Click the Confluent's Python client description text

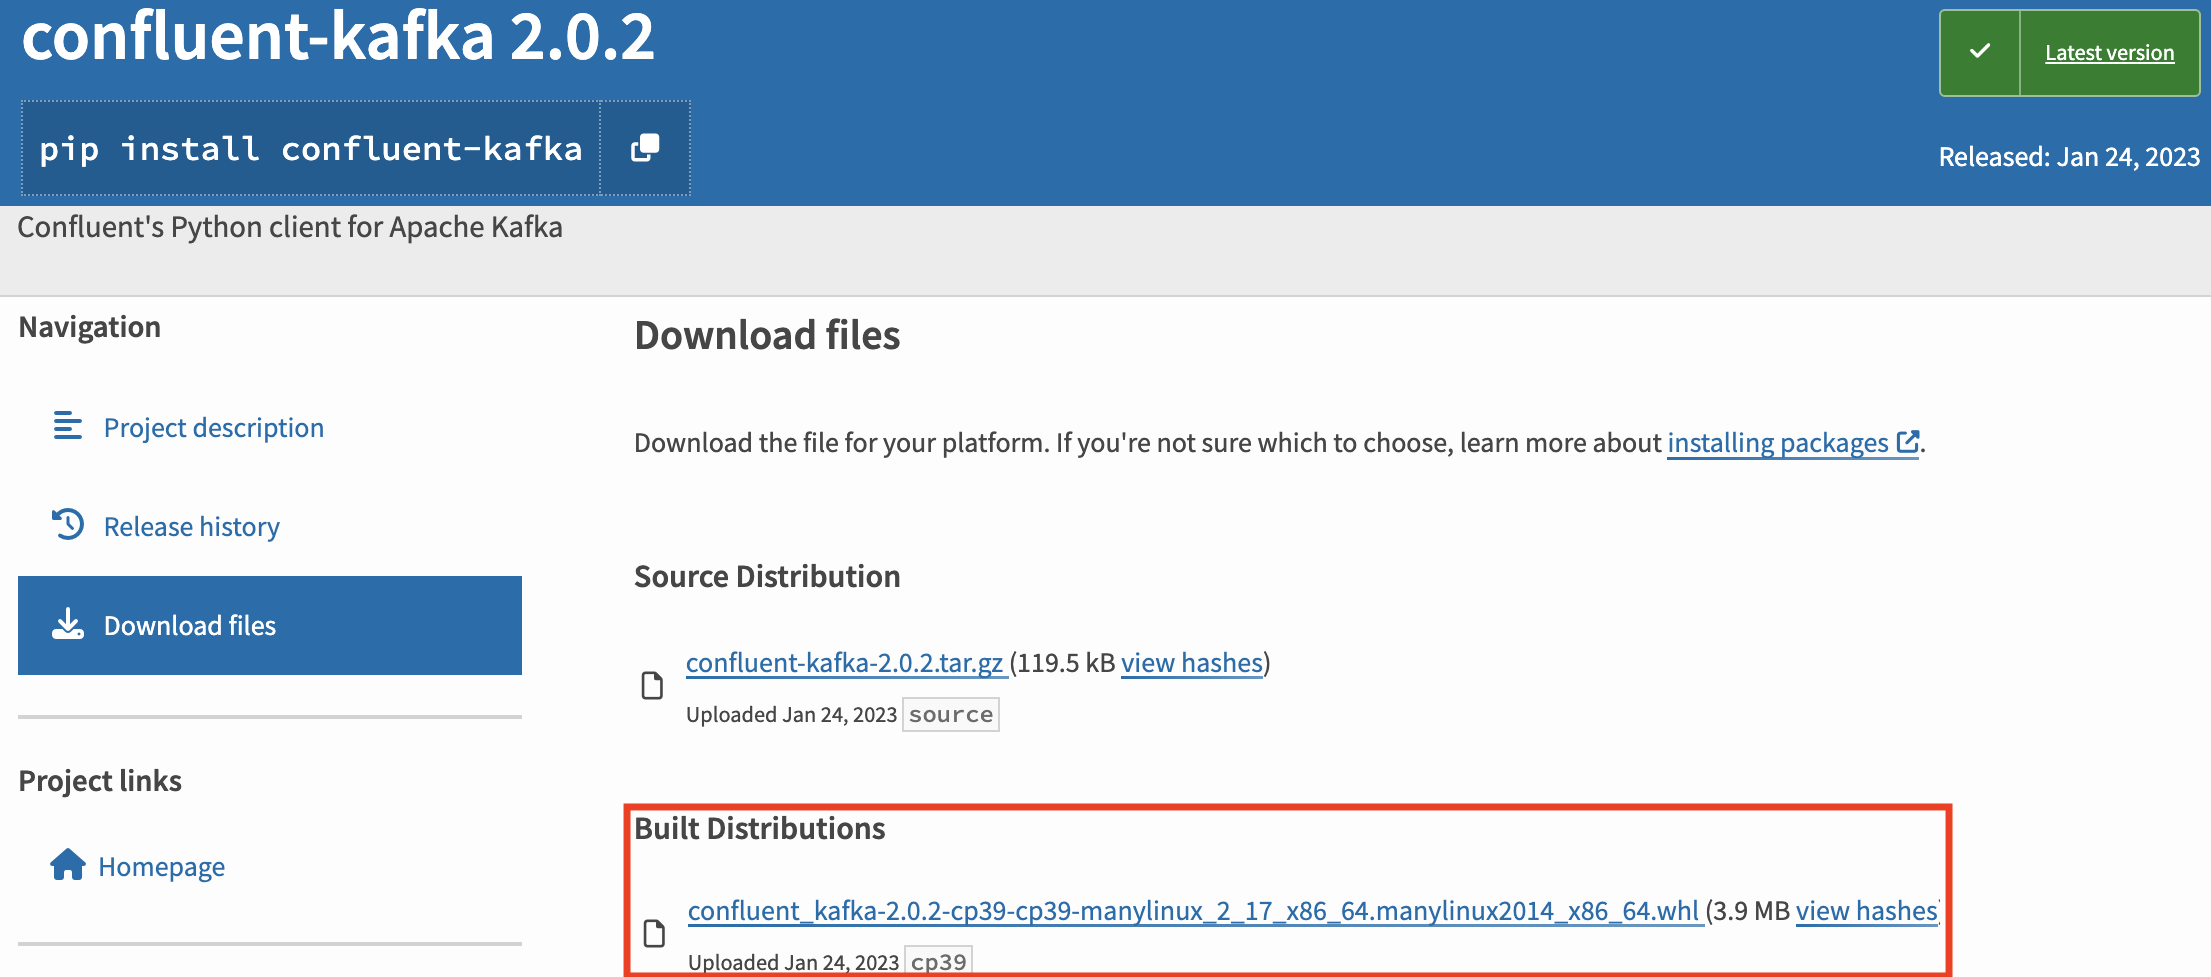coord(290,228)
